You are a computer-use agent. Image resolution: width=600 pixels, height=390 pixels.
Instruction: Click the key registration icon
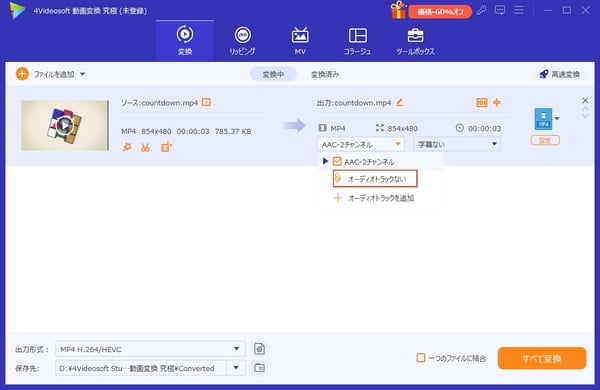tap(481, 10)
